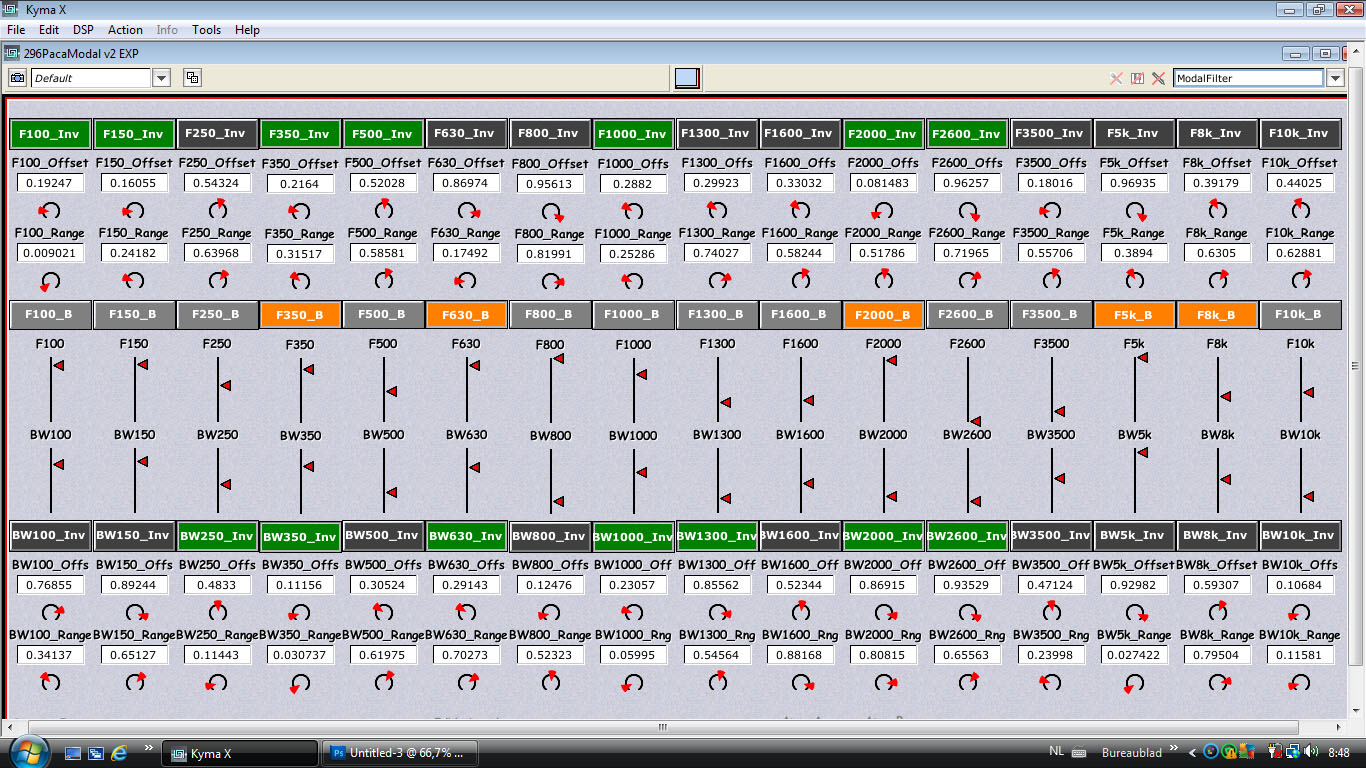
Task: Open the ModalFilter selection dropdown
Action: (x=1337, y=77)
